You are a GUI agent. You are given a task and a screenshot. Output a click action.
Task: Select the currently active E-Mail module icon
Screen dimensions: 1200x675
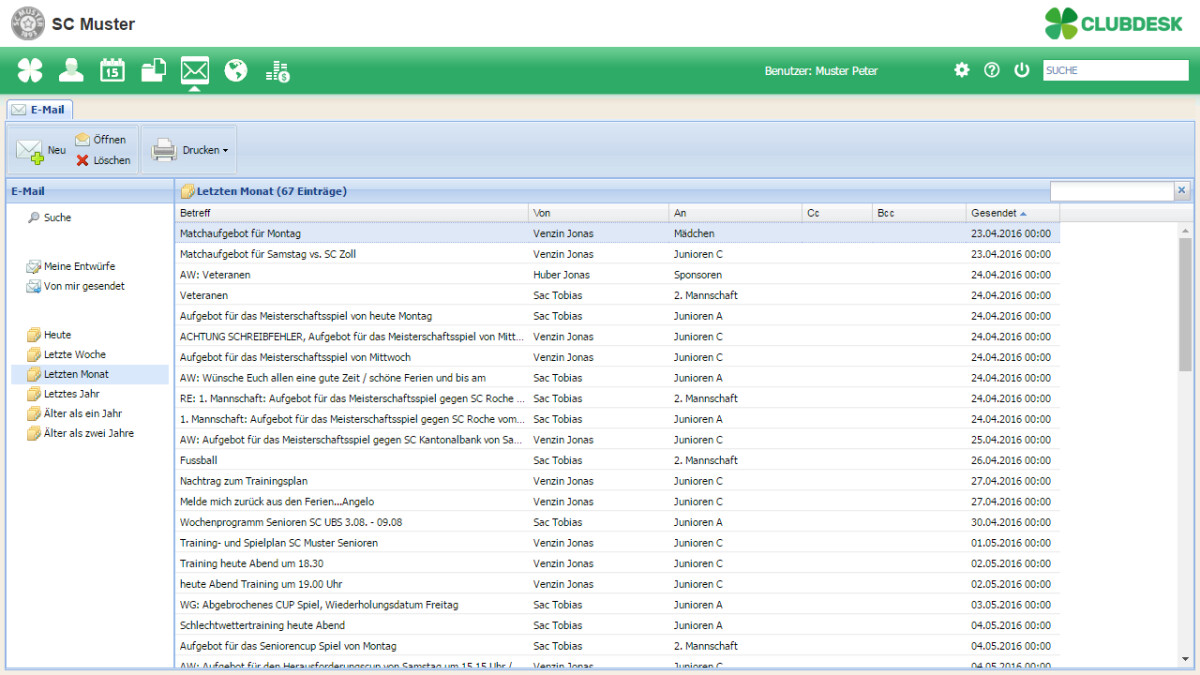[194, 70]
